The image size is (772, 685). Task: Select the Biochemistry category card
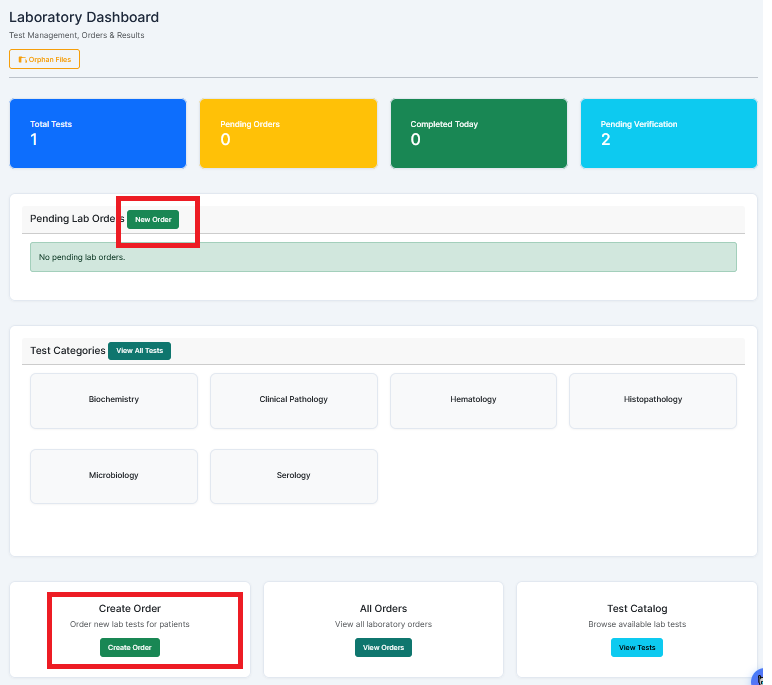(114, 401)
